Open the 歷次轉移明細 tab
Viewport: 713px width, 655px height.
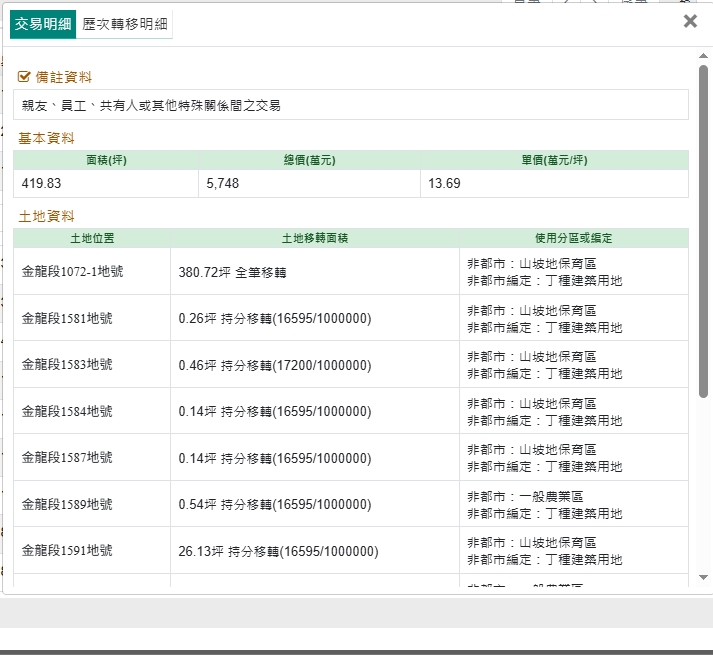pos(125,24)
